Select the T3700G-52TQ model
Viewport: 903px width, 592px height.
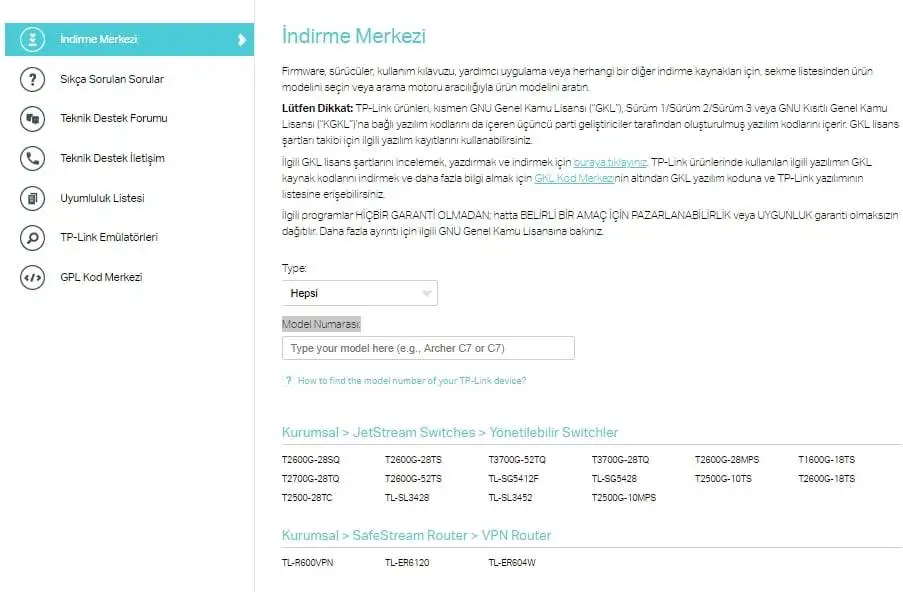(x=517, y=460)
